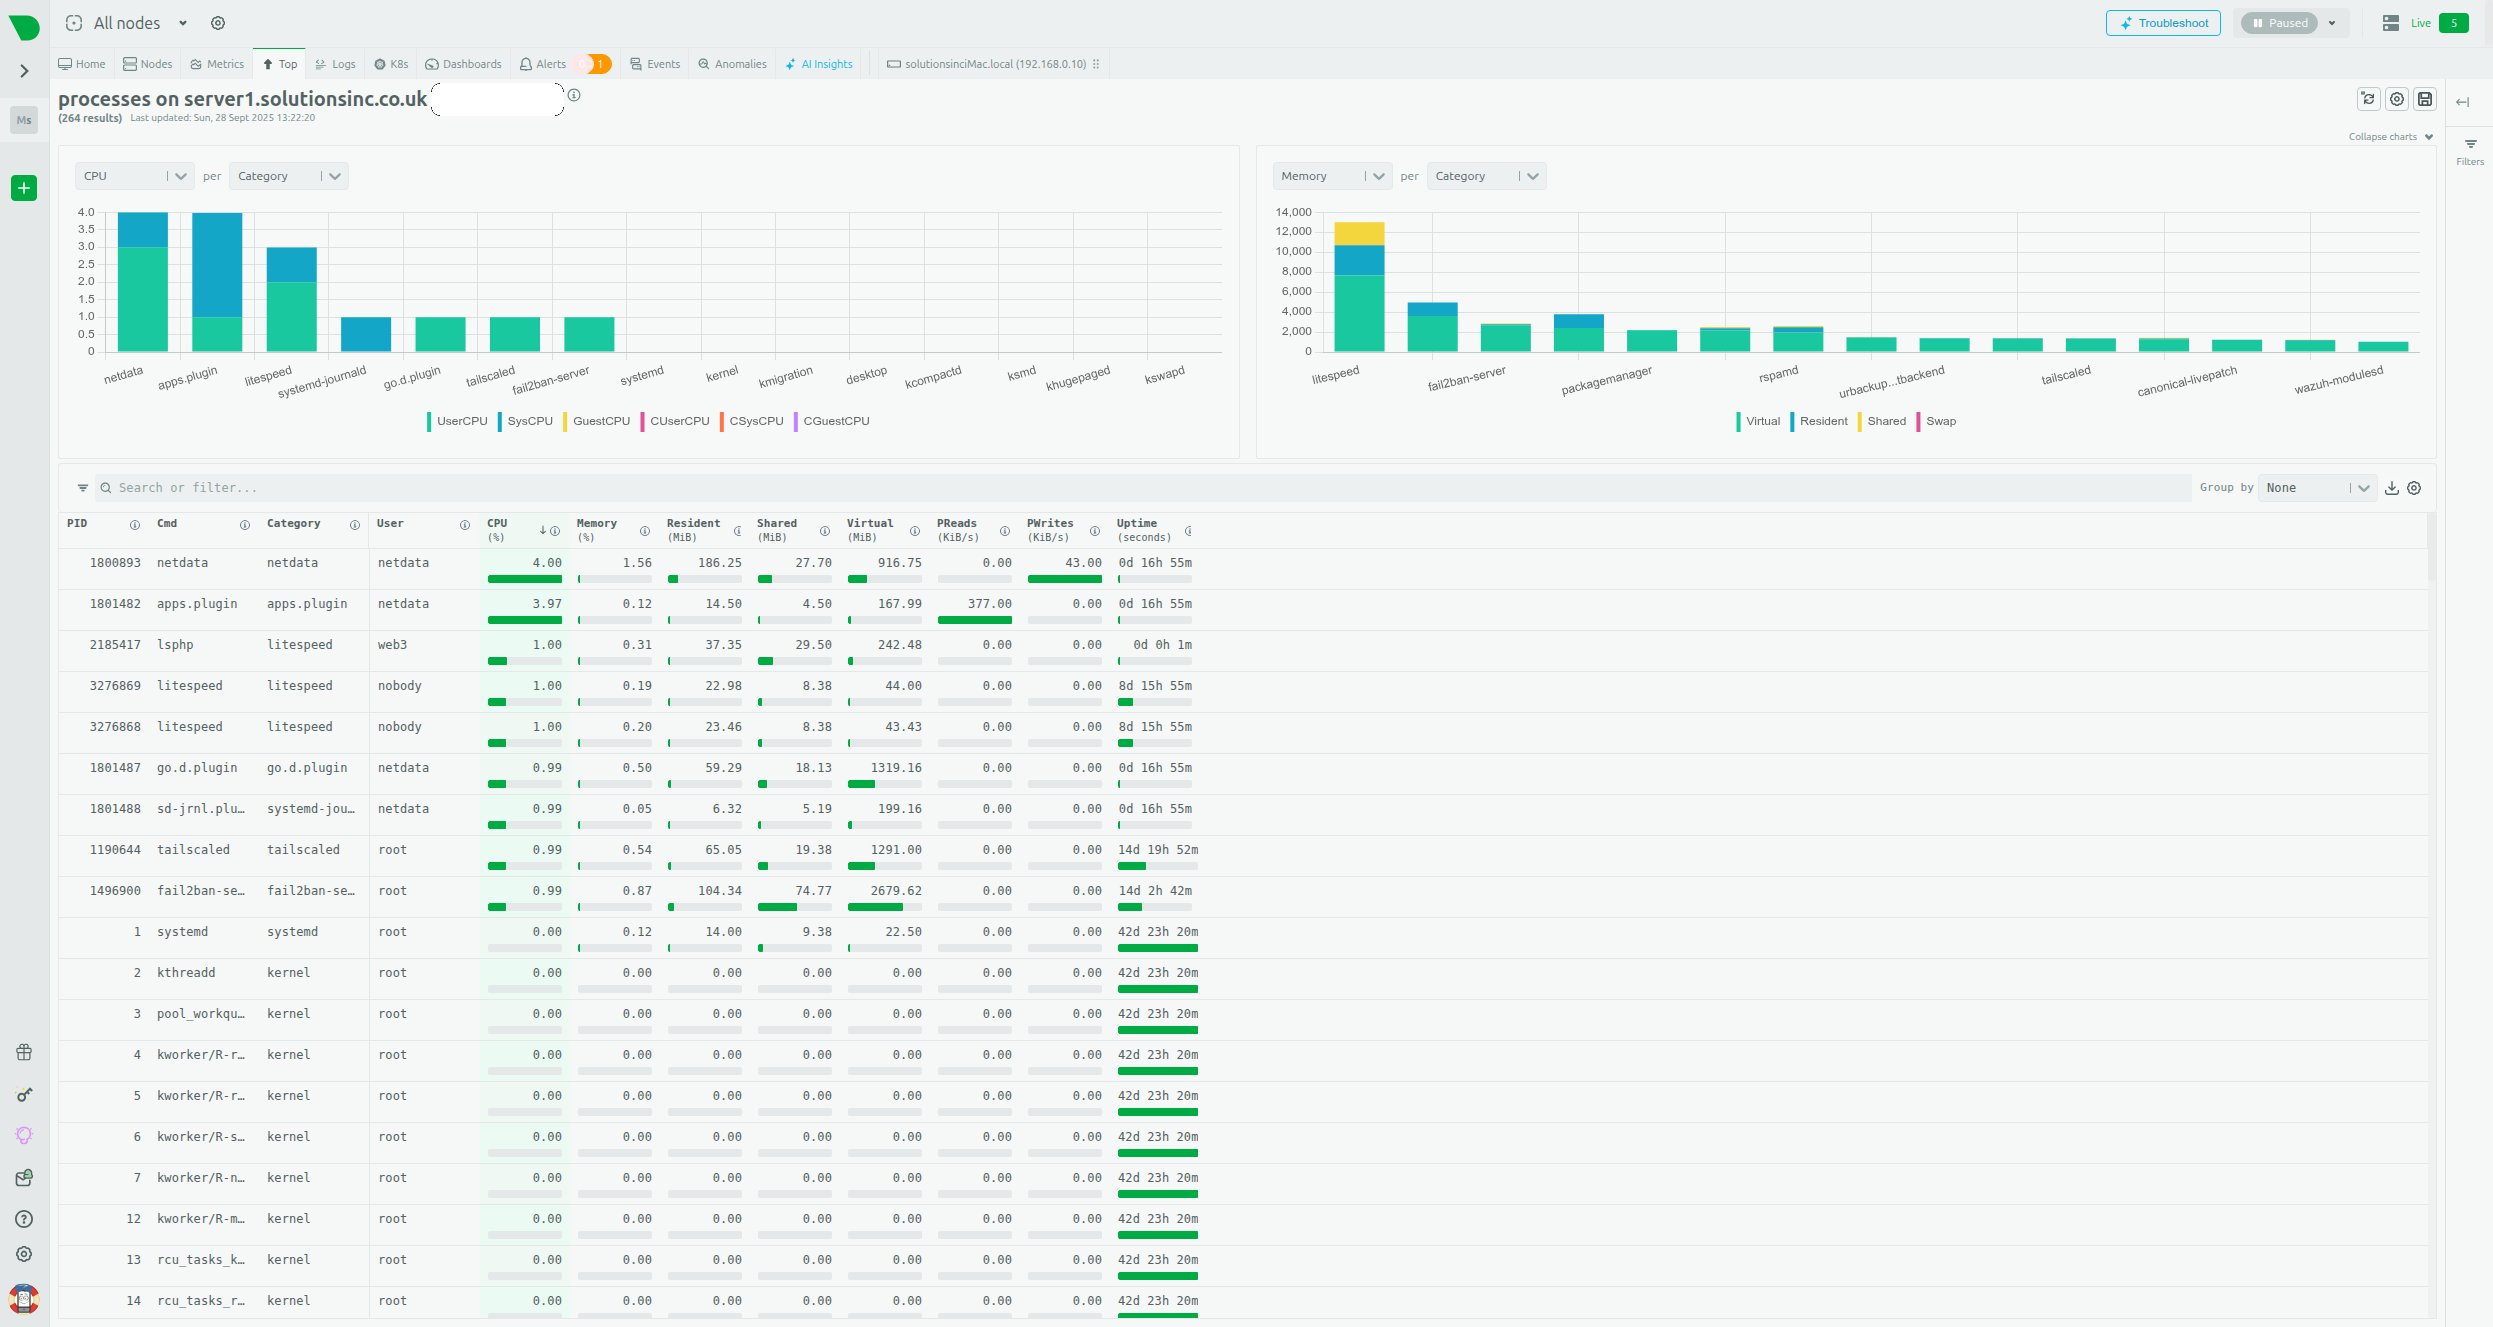
Task: Click the gift icon in left sidebar
Action: coord(24,1052)
